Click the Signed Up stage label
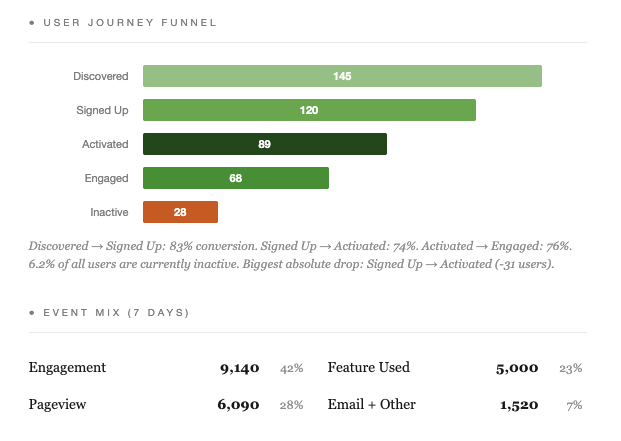 point(102,110)
